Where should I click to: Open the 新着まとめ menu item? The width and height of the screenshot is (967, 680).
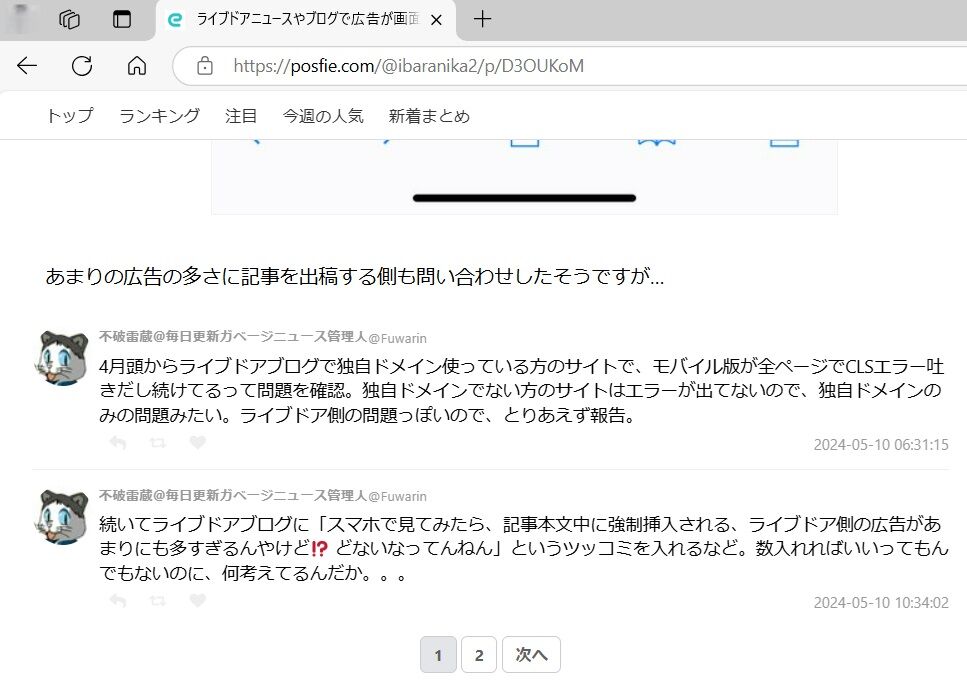tap(429, 116)
